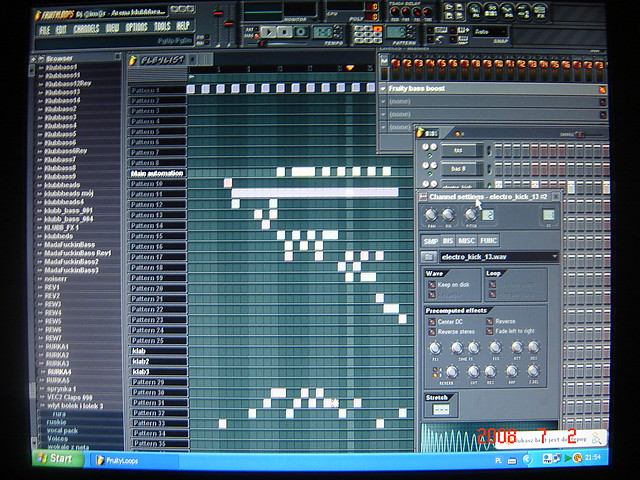Open the EDIT menu
The width and height of the screenshot is (640, 480).
[61, 29]
